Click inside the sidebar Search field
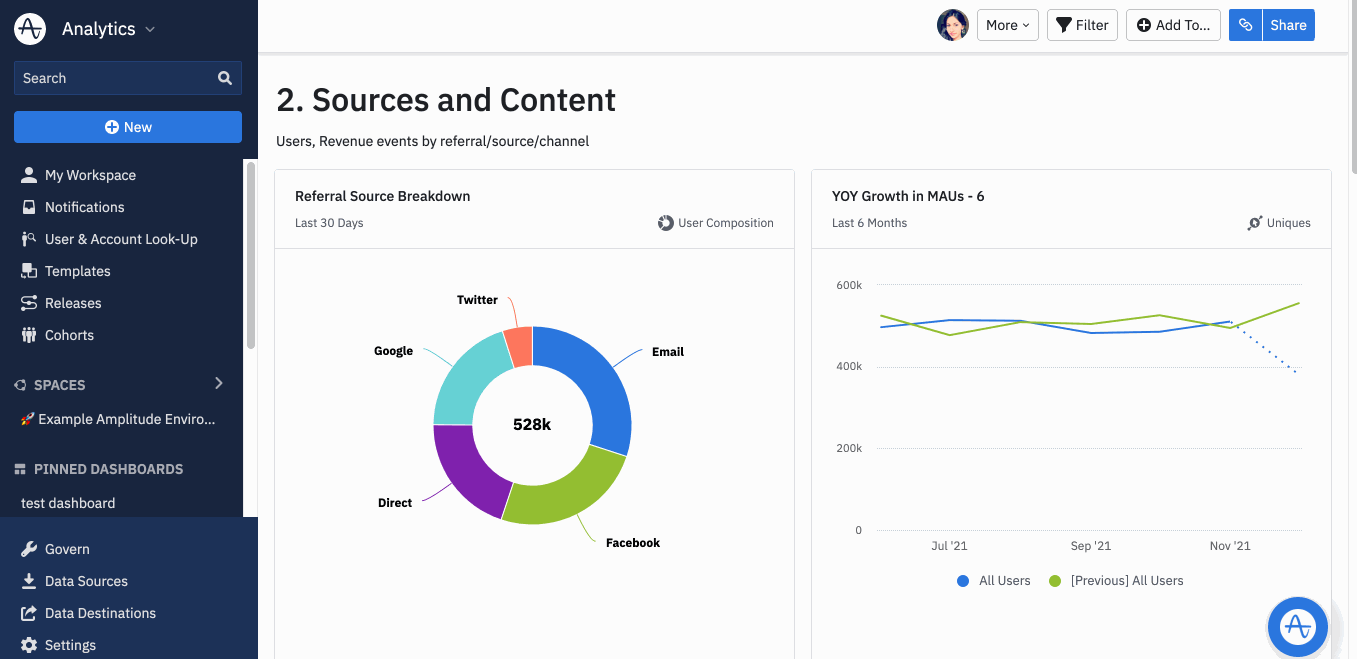 (x=110, y=78)
